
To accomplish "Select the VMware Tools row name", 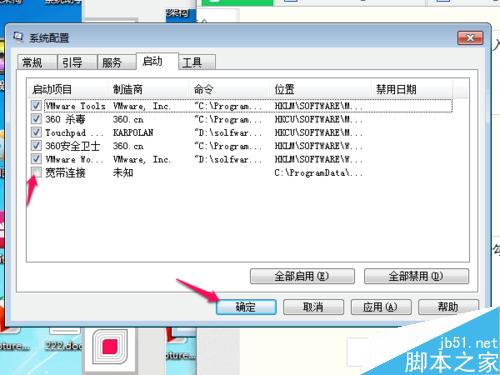I will 75,106.
